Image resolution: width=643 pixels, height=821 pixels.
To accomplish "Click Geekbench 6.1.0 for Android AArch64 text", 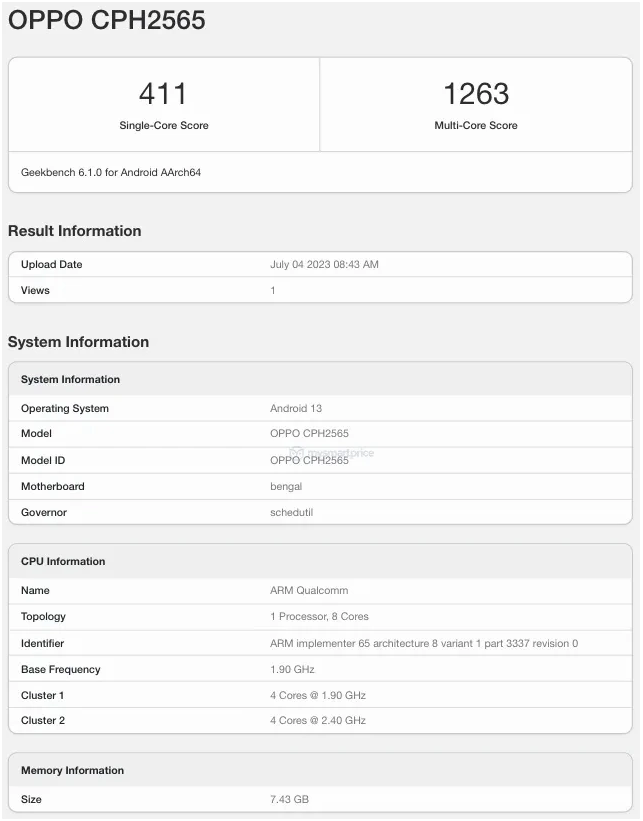I will pyautogui.click(x=111, y=173).
